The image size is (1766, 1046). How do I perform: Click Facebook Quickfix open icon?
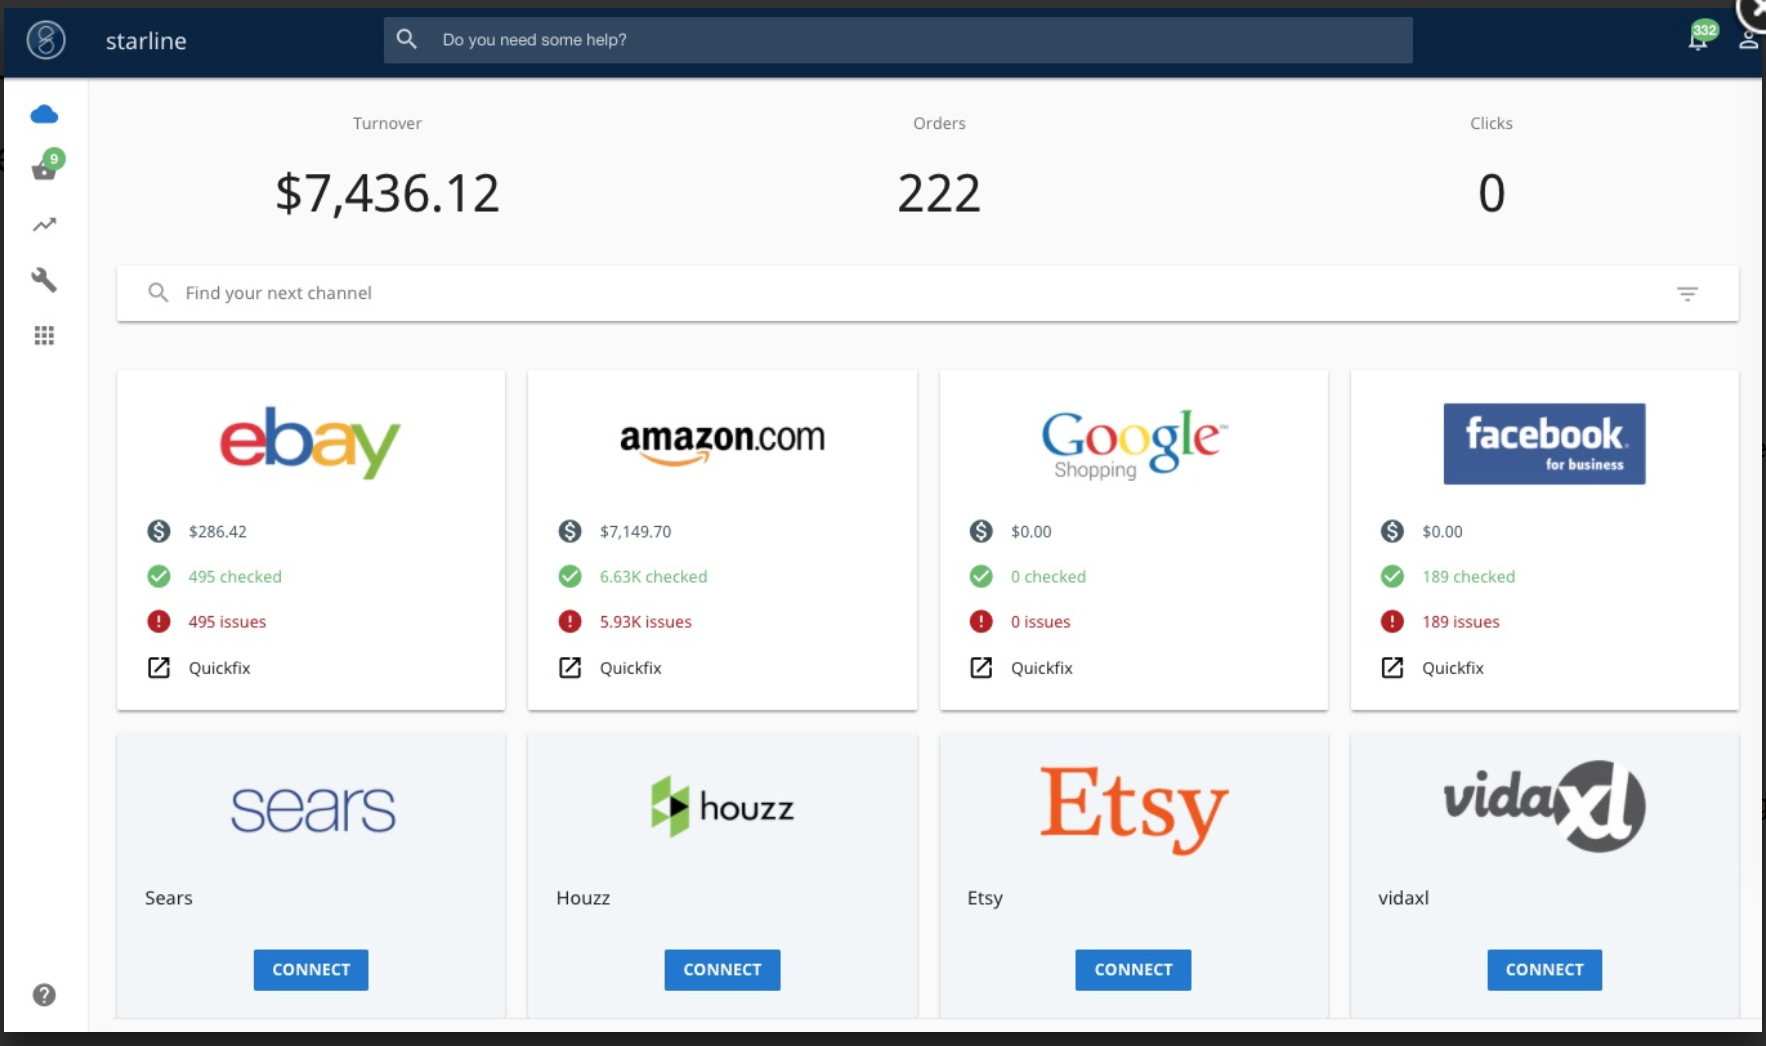(1392, 668)
